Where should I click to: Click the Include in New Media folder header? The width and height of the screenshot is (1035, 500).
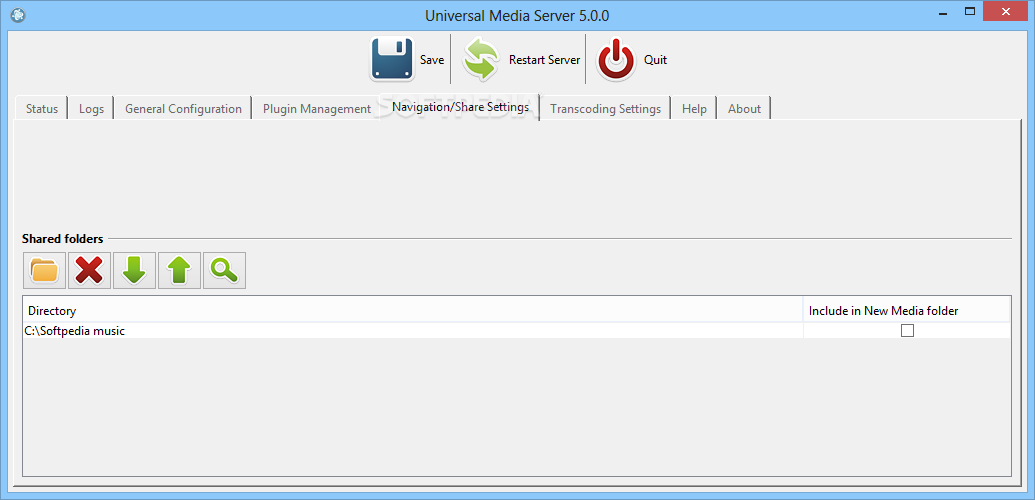click(907, 310)
